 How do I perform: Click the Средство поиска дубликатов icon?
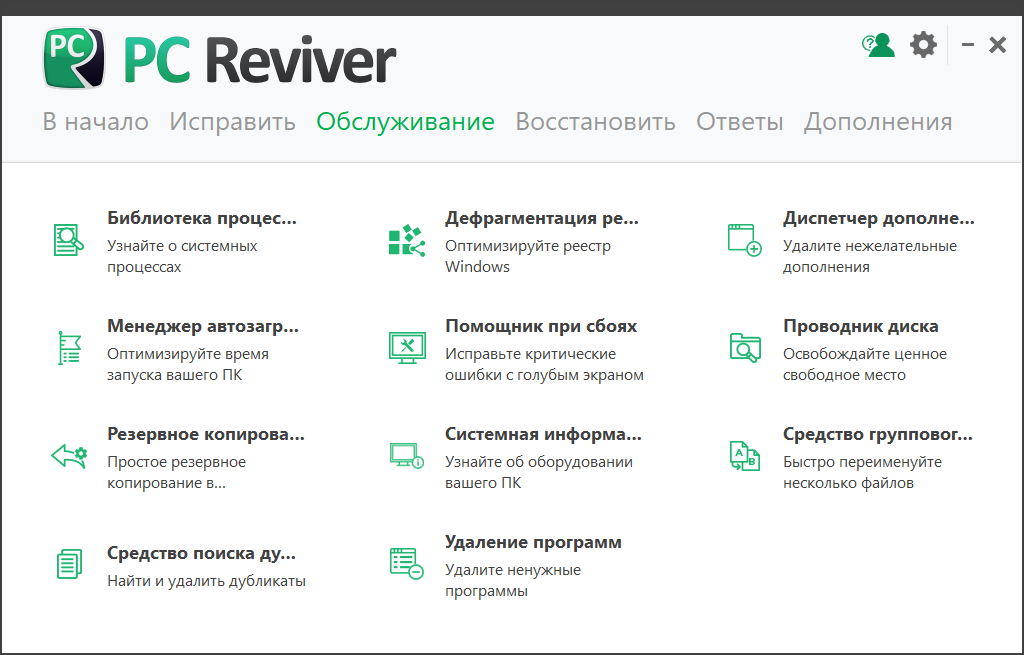pyautogui.click(x=68, y=564)
